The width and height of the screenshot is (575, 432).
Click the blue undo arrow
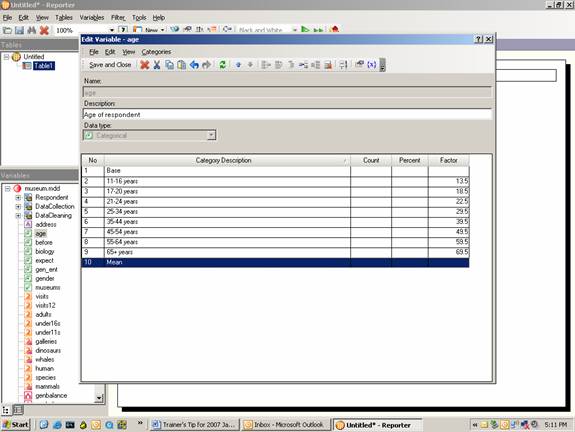pos(194,65)
